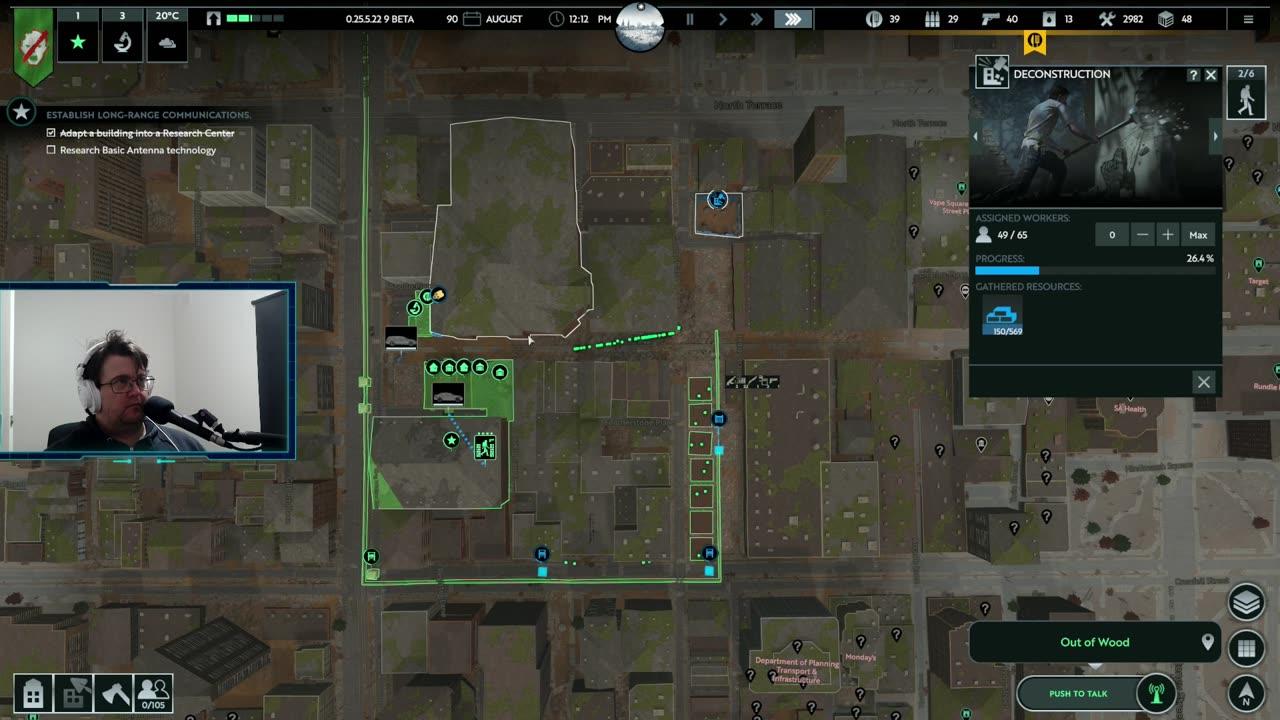Viewport: 1280px width, 720px height.
Task: Select the triple fast-forward speed
Action: pos(793,19)
